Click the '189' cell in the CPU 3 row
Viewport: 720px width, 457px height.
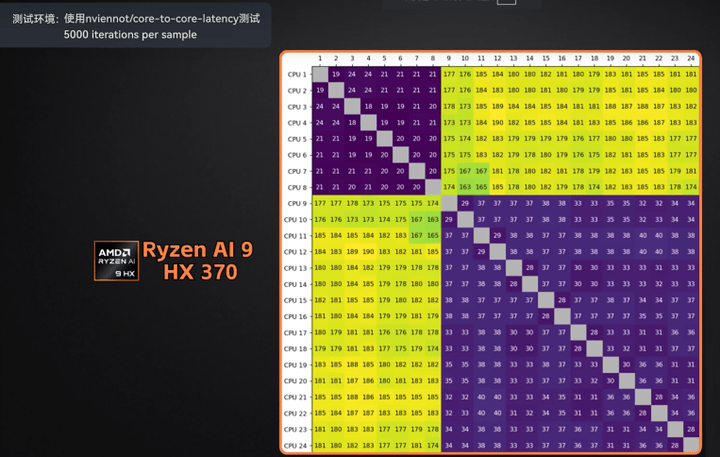tap(497, 107)
